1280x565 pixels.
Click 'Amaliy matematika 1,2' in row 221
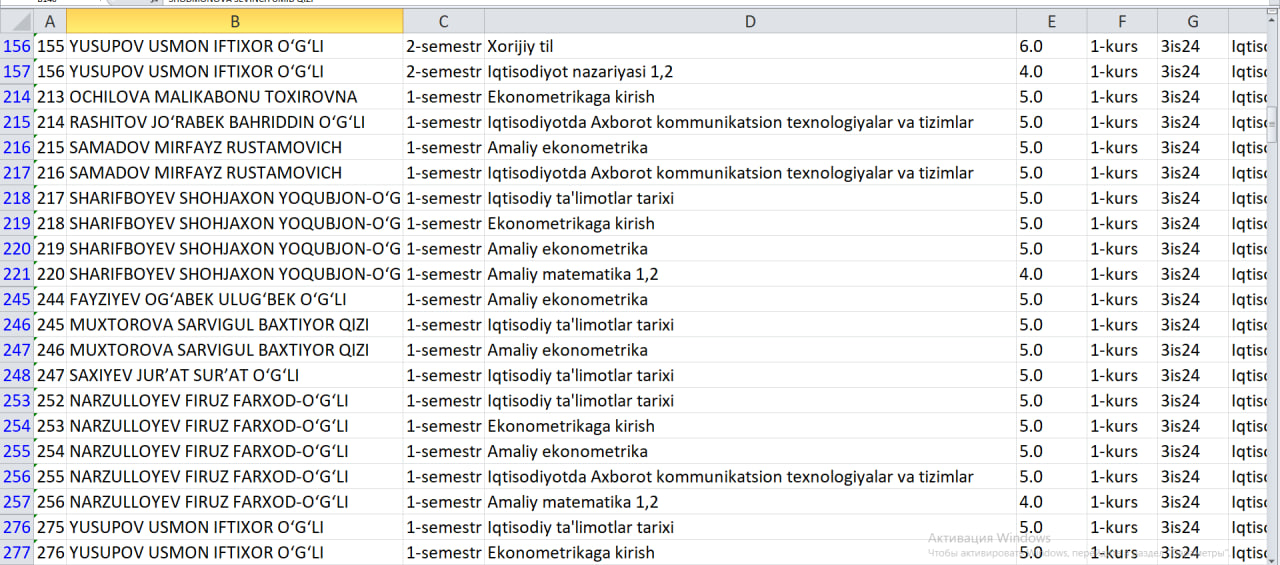[x=750, y=274]
